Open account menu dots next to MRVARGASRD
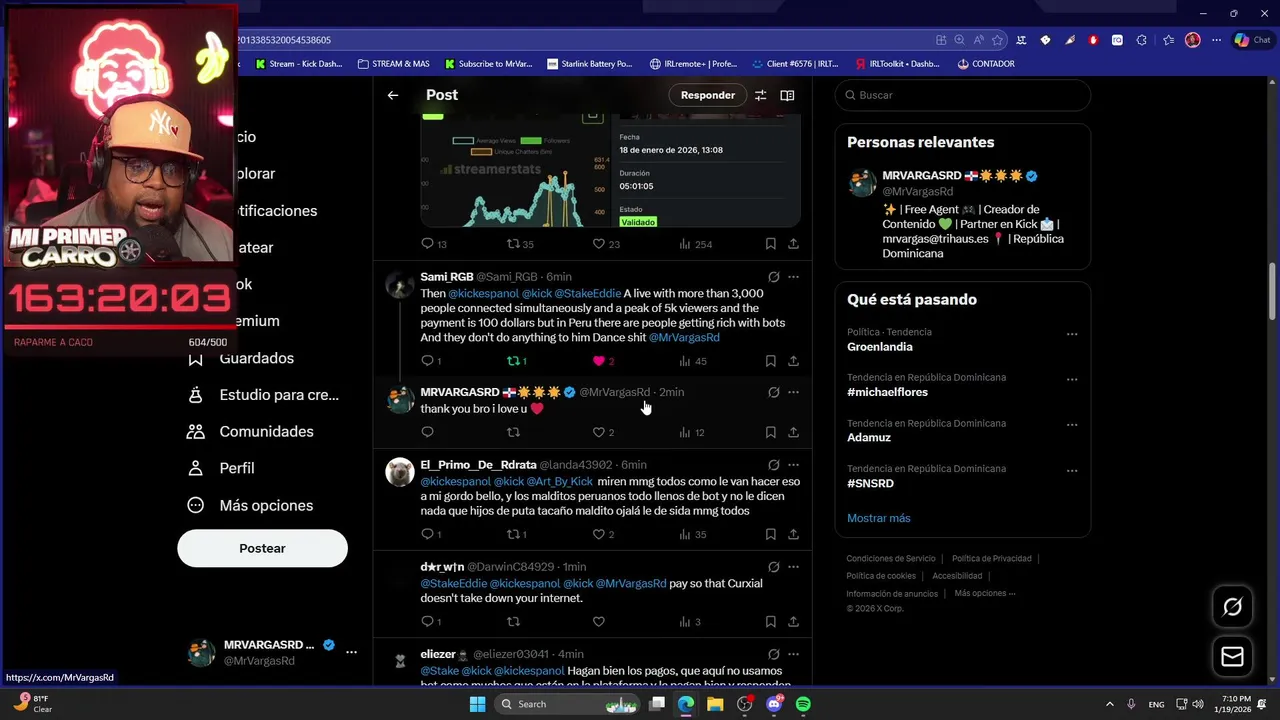This screenshot has height=720, width=1280. (x=351, y=652)
